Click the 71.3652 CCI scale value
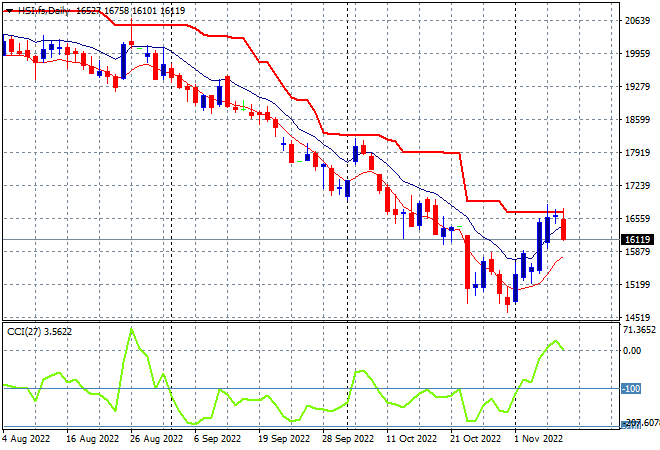 pos(639,329)
